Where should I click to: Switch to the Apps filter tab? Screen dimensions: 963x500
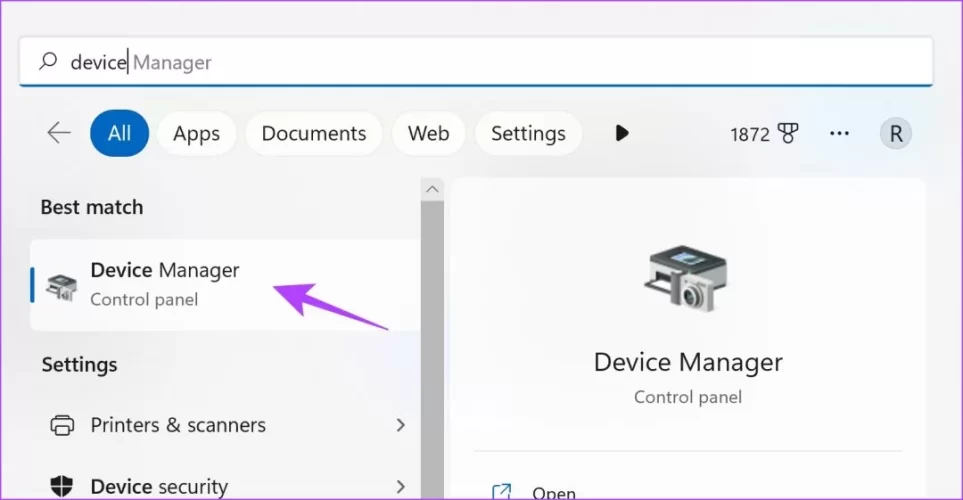coord(196,133)
